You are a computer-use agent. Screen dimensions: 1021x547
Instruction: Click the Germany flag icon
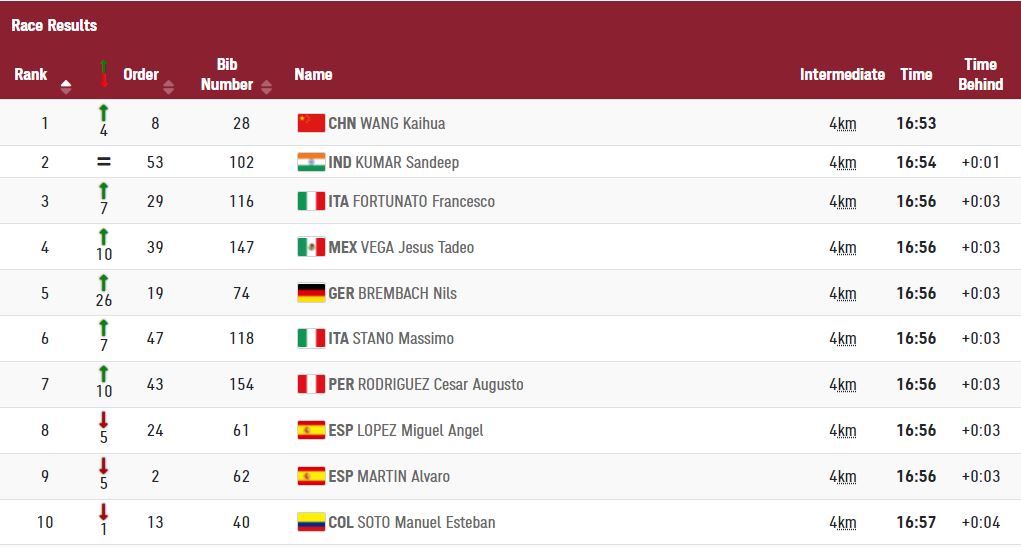coord(311,293)
